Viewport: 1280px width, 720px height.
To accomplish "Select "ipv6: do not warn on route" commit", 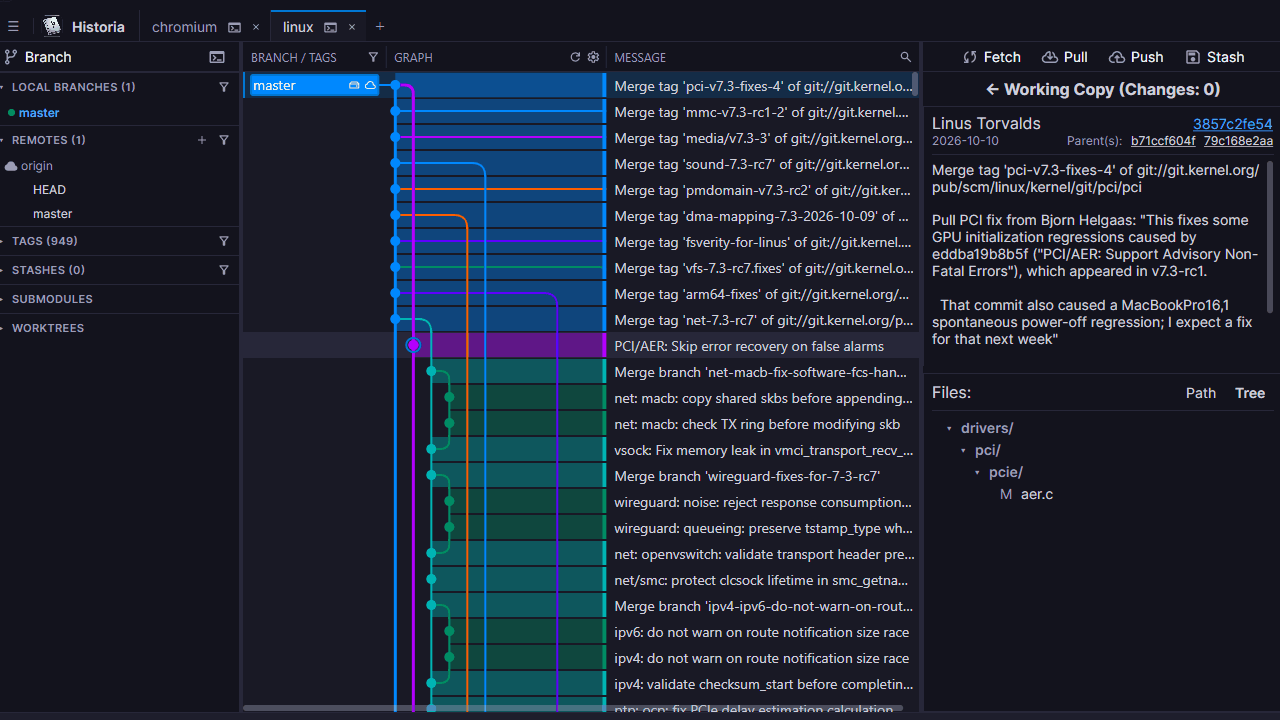I will pyautogui.click(x=763, y=632).
